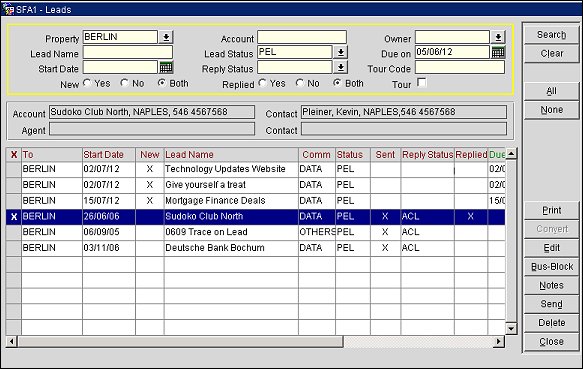This screenshot has height=369, width=583.
Task: Tick the Tour checkbox
Action: click(422, 82)
